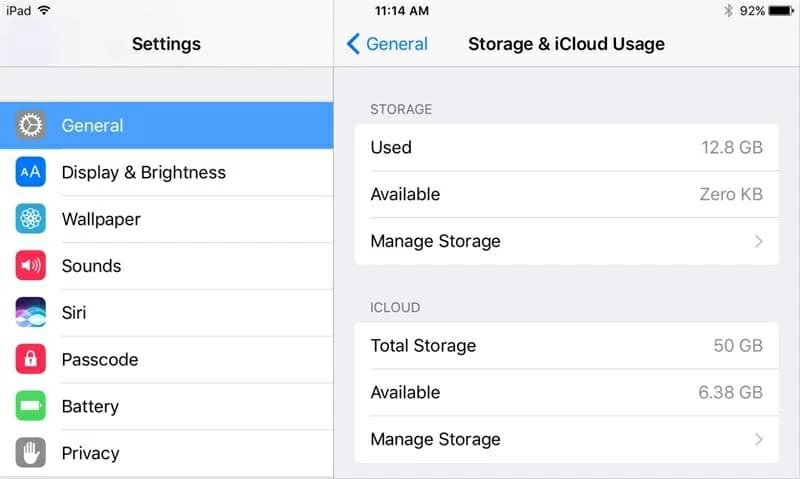Tap the Privacy hand icon
Screen dimensions: 800x479
coord(31,453)
